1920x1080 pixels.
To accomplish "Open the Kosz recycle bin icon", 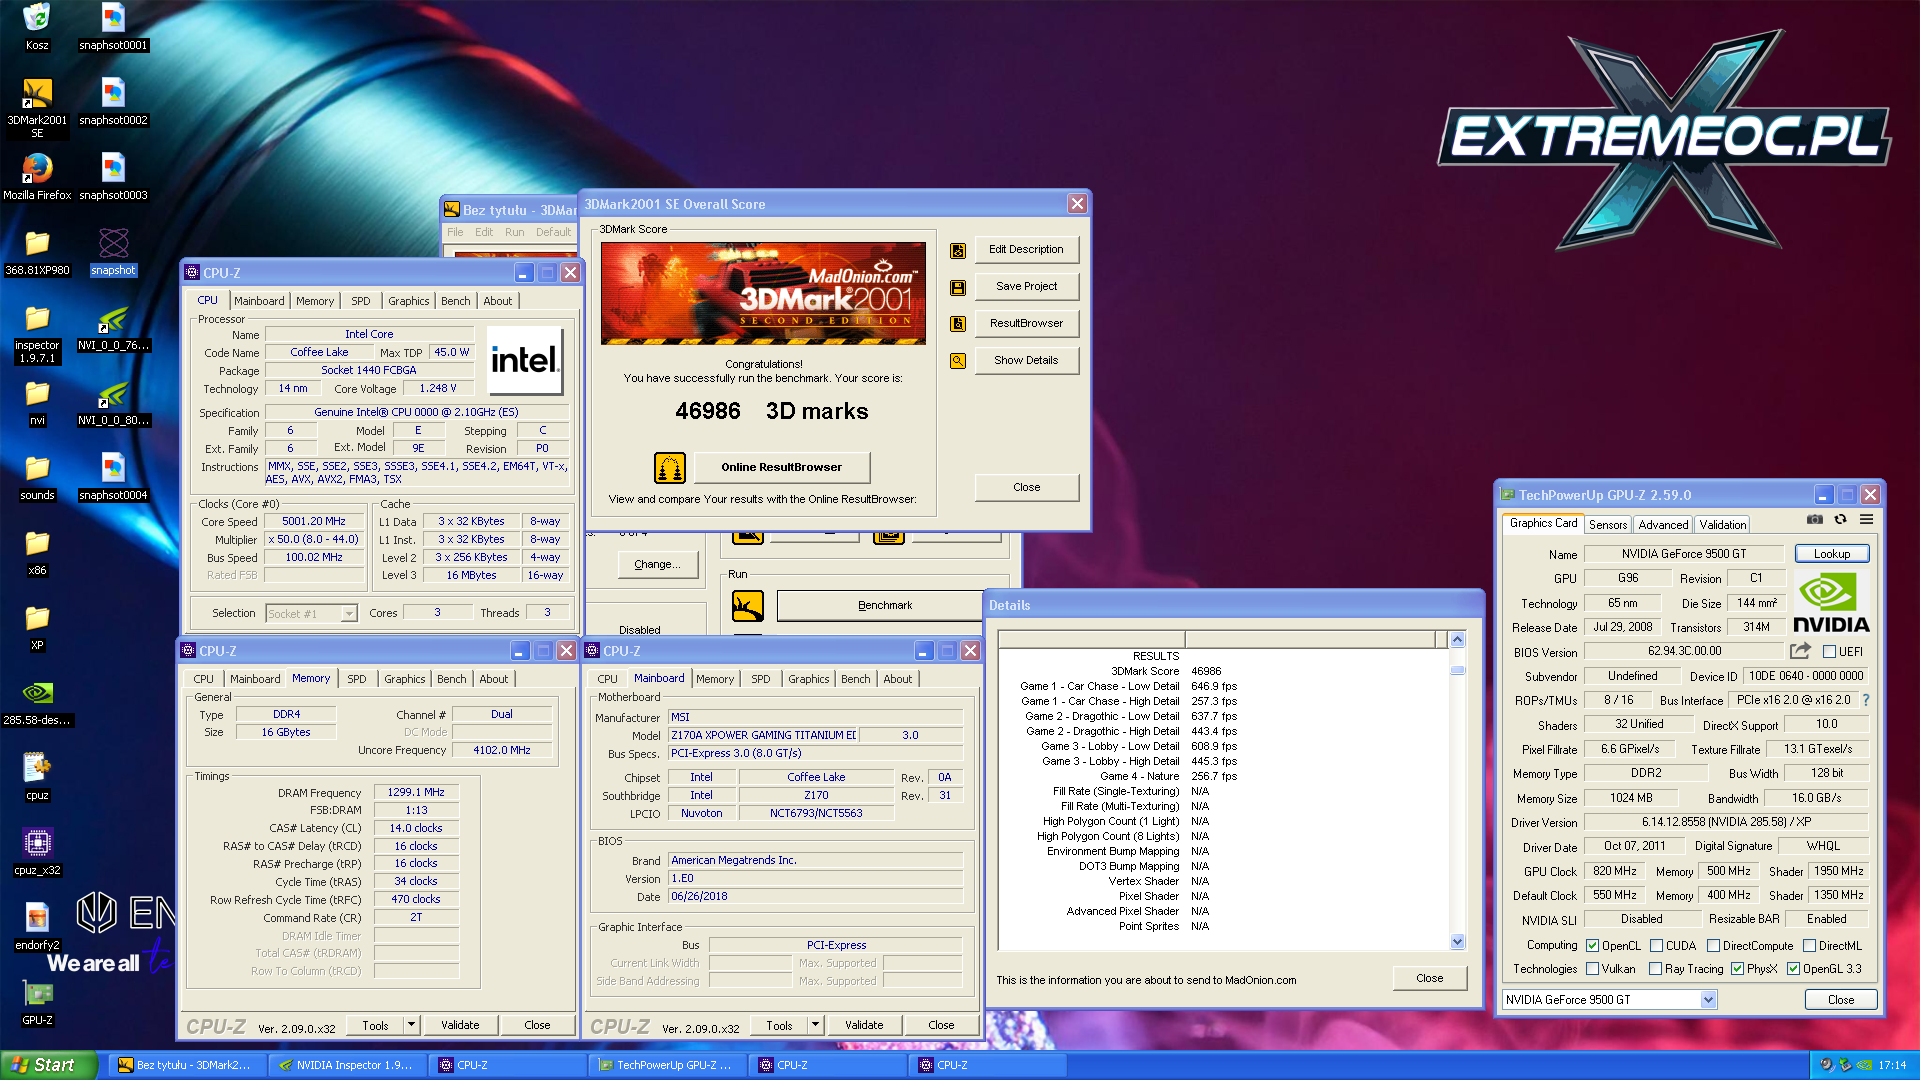I will tap(37, 18).
